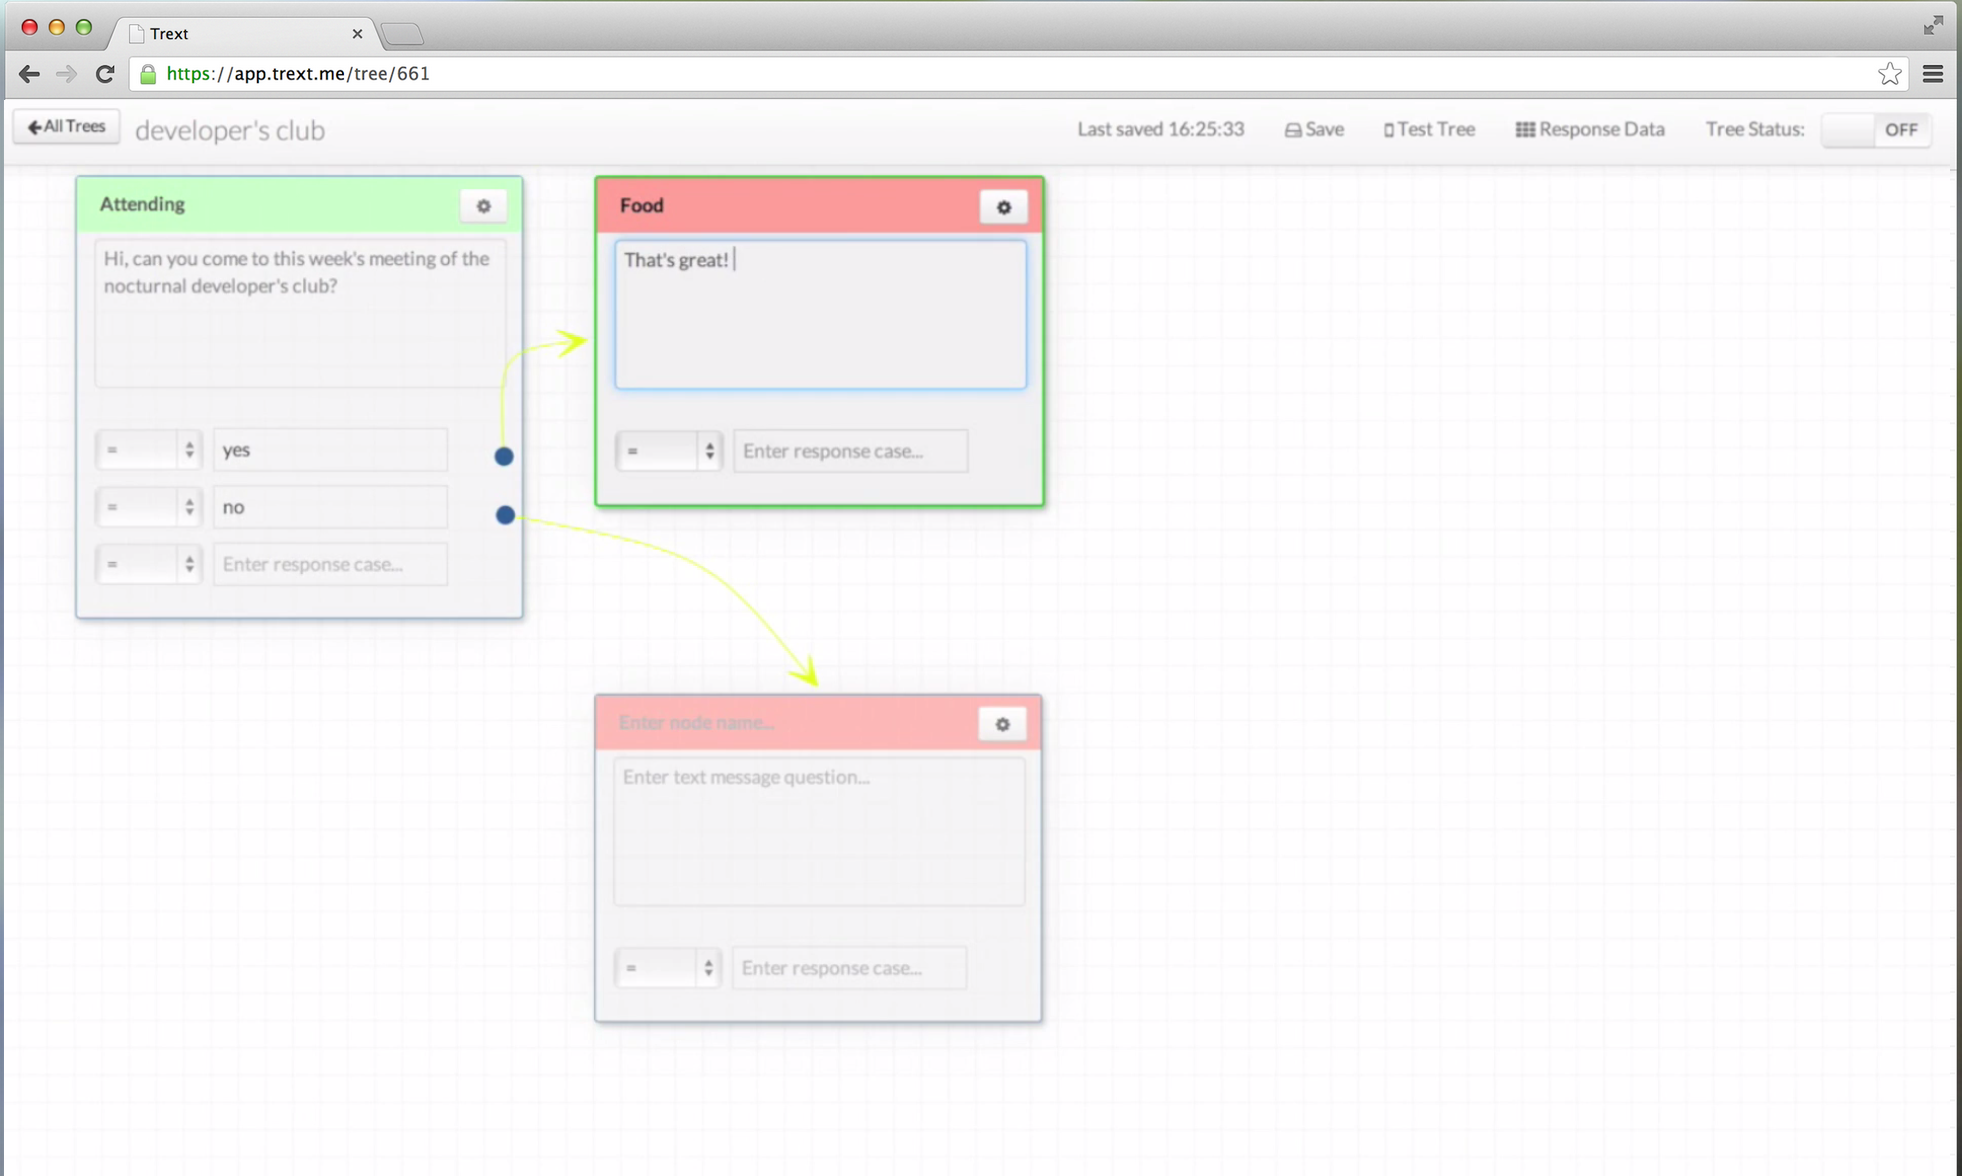Go back to All Trees
The width and height of the screenshot is (1962, 1176).
tap(67, 127)
